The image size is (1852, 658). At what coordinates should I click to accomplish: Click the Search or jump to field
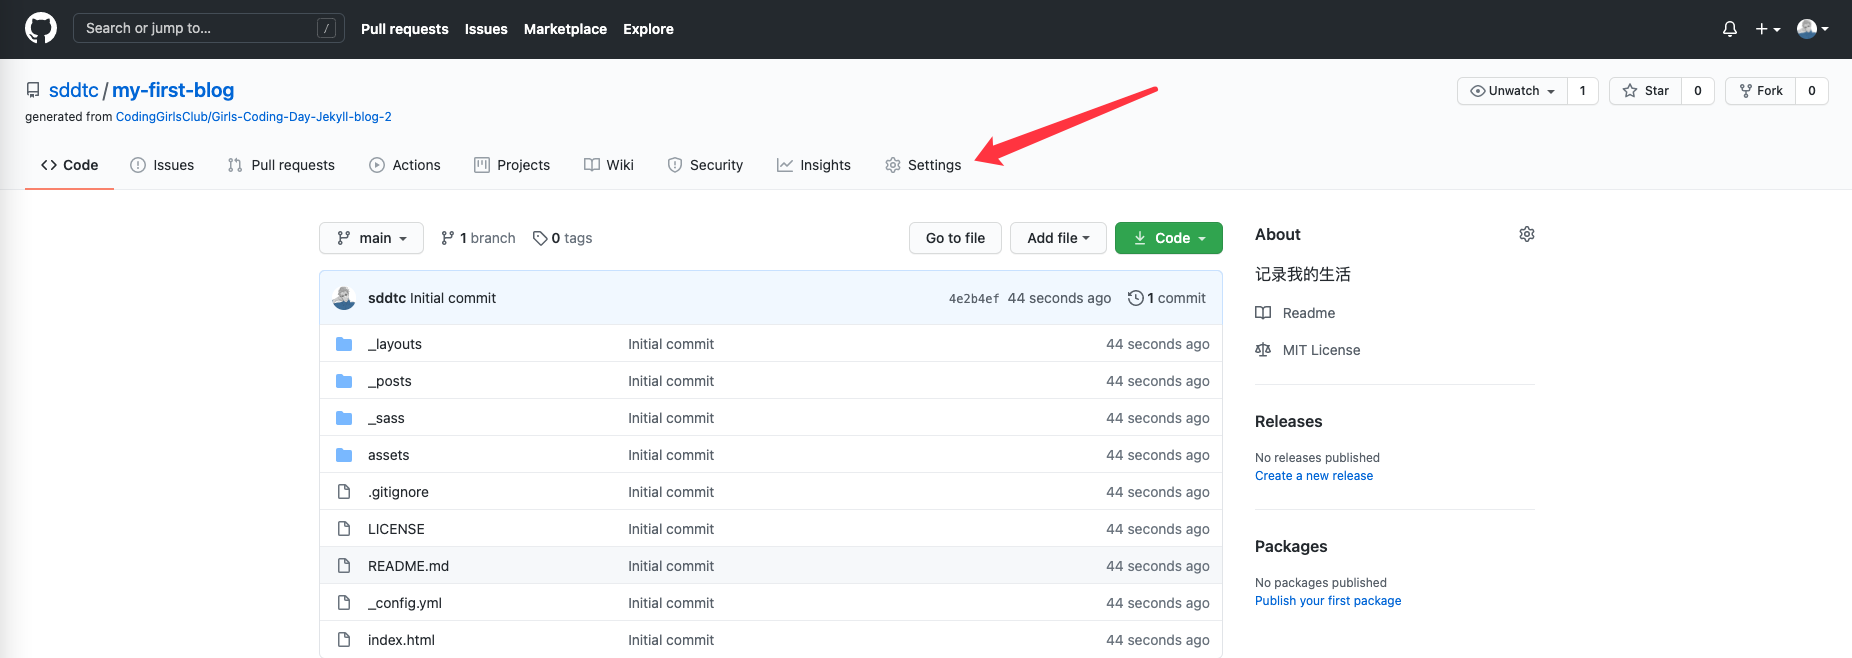pyautogui.click(x=209, y=28)
